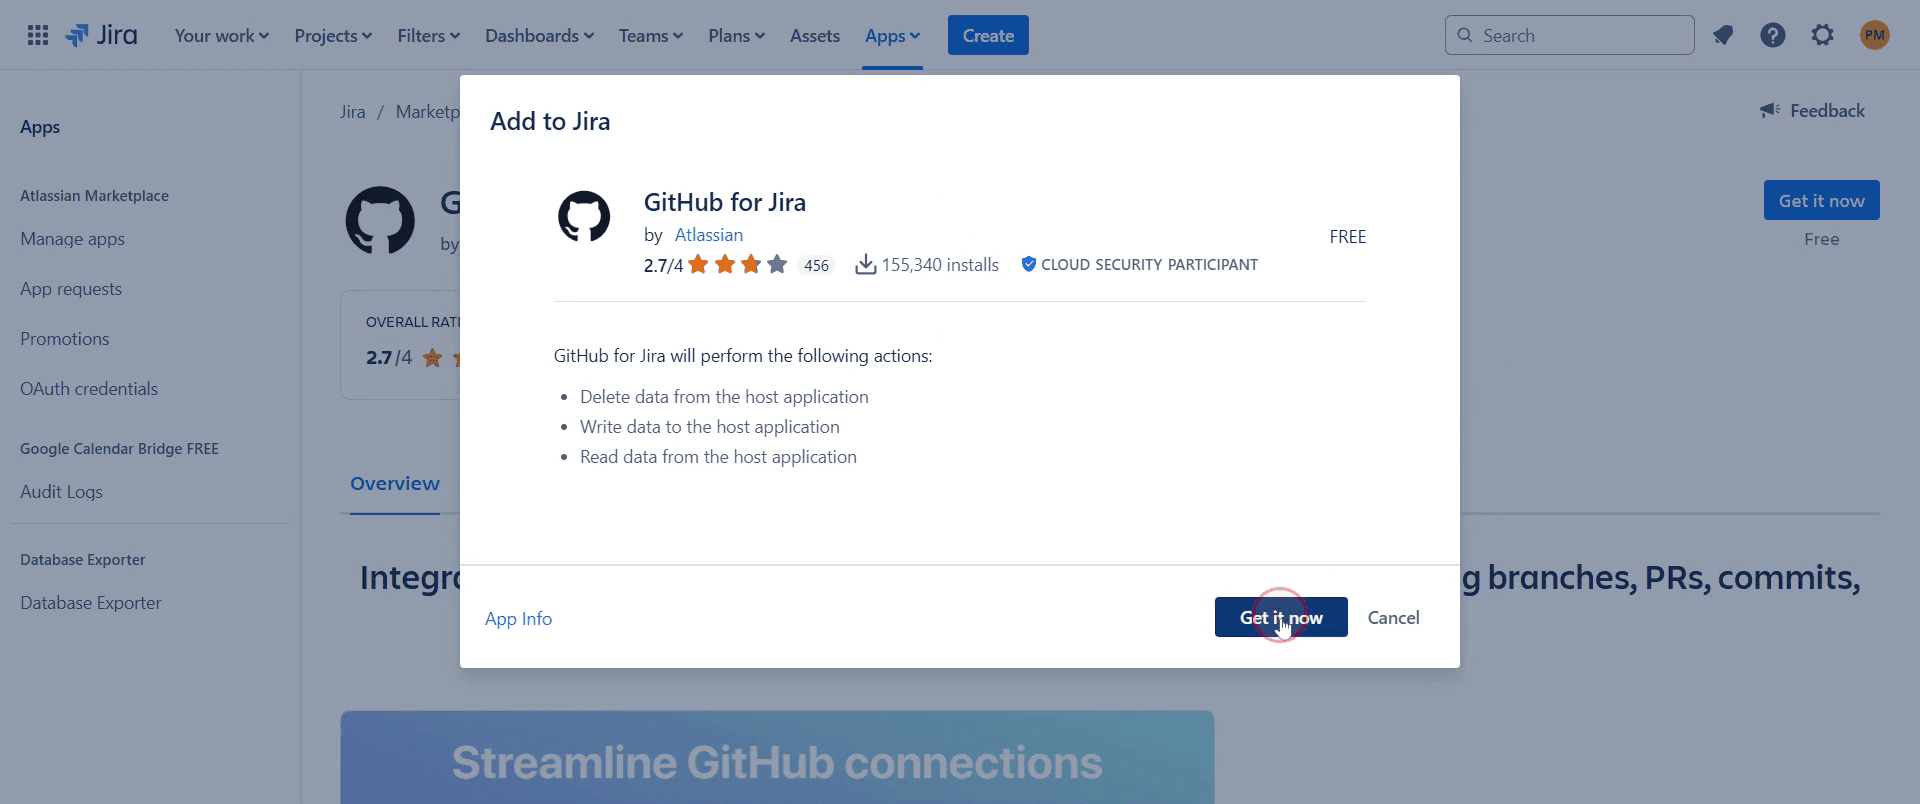This screenshot has height=804, width=1920.
Task: Click the Create button
Action: click(x=988, y=35)
